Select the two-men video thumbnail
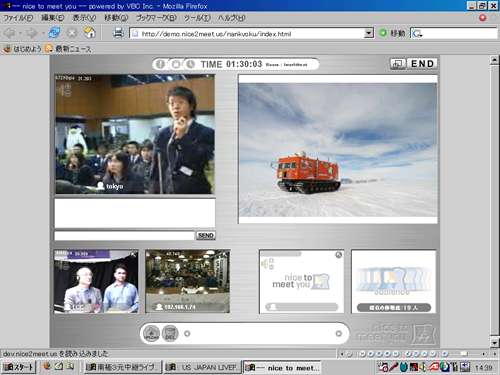Screen dimensions: 500x375 [x=96, y=281]
